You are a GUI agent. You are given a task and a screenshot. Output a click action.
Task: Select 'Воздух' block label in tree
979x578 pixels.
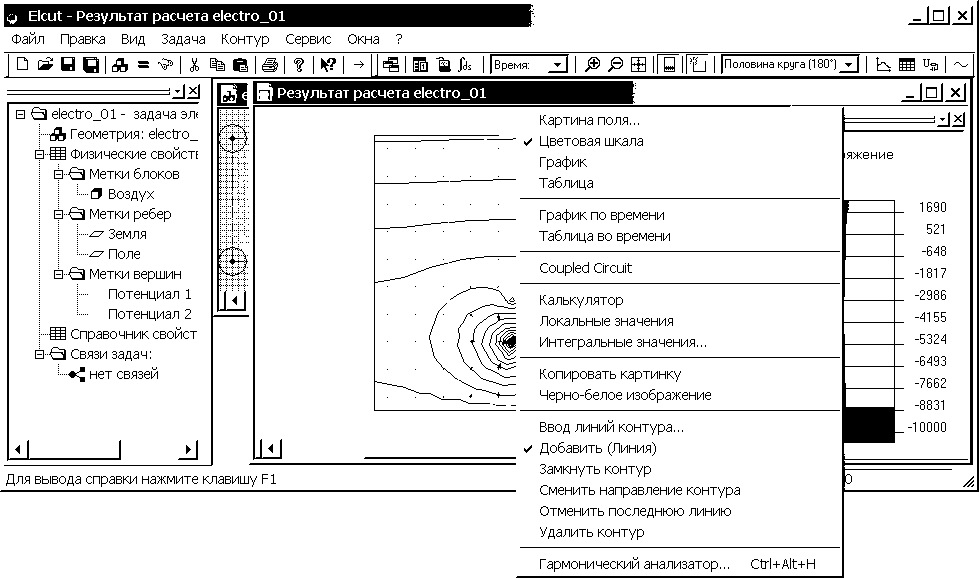[x=130, y=194]
